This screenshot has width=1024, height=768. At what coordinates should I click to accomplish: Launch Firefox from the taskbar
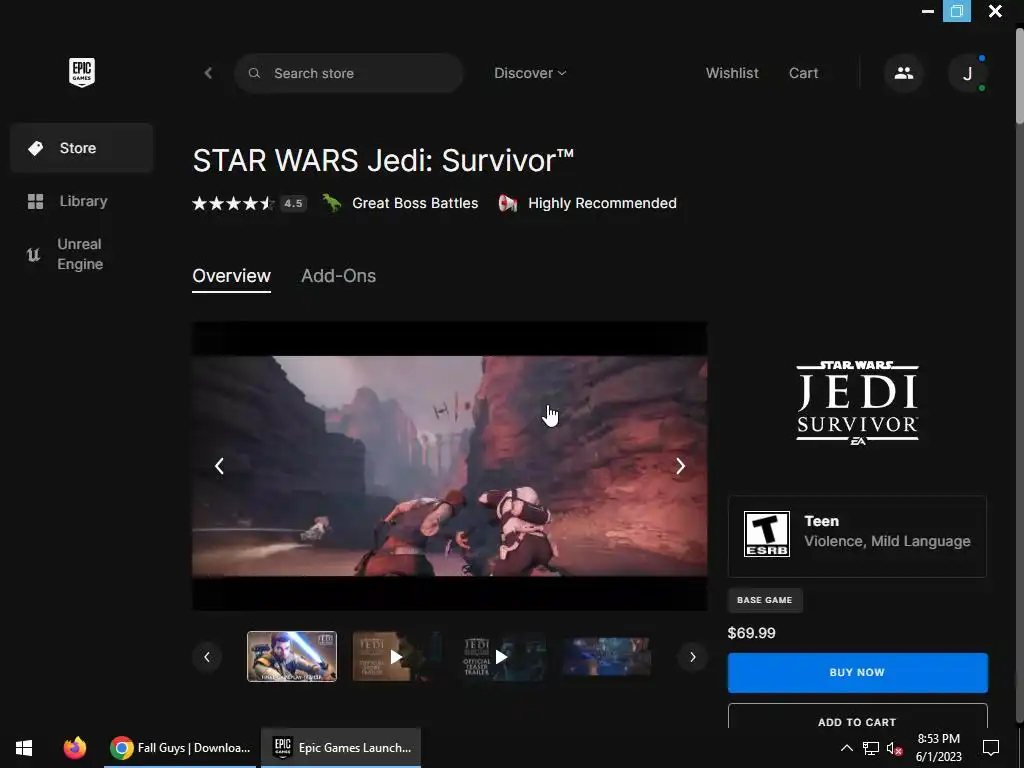pos(74,748)
